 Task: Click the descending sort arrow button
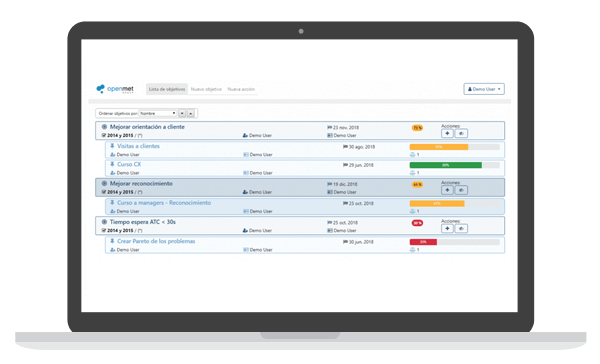182,113
